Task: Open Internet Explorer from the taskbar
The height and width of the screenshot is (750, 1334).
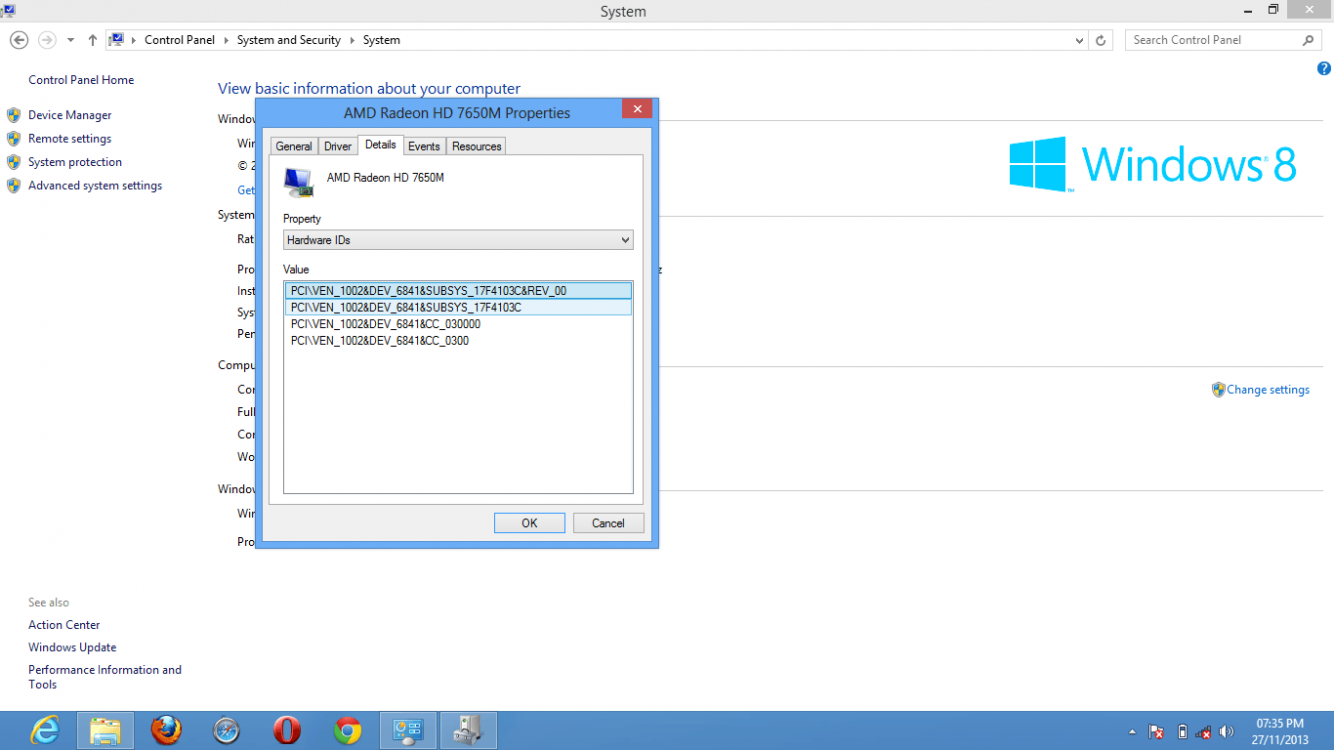Action: [x=45, y=731]
